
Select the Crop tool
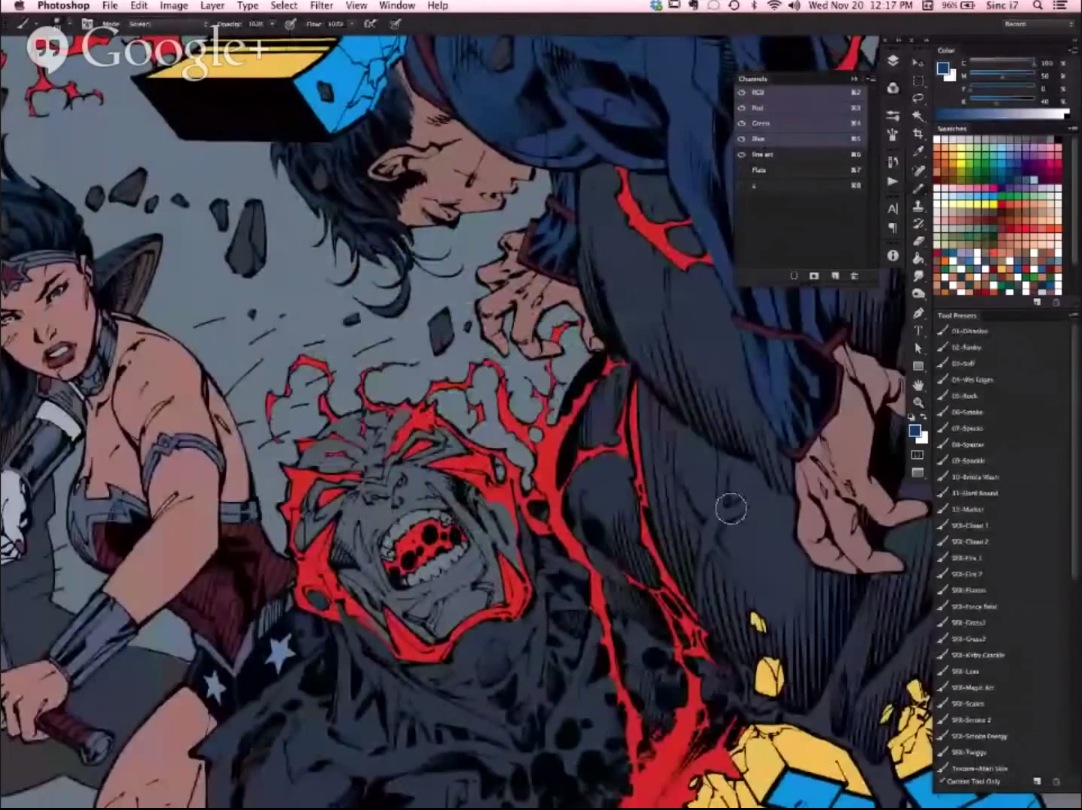point(918,134)
